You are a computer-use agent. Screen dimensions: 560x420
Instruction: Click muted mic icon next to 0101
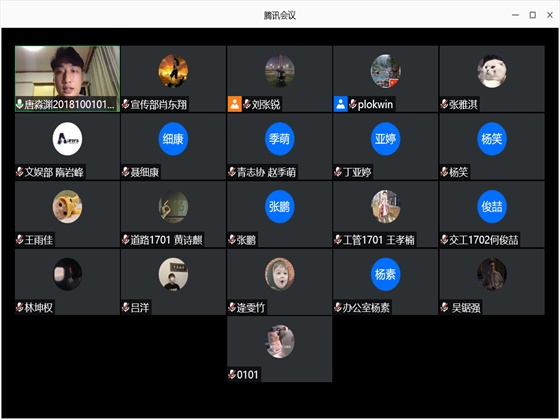click(x=232, y=374)
